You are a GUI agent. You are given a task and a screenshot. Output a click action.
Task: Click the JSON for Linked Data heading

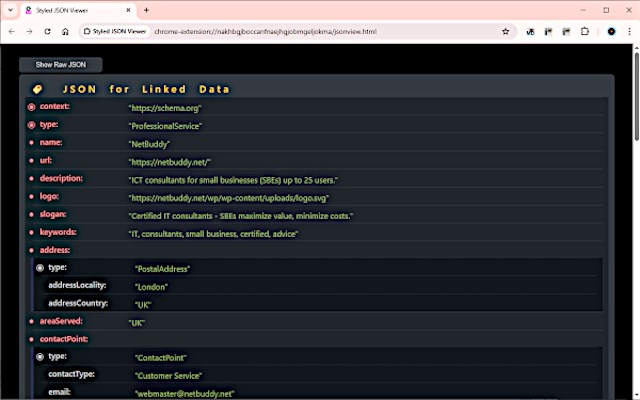[x=146, y=89]
